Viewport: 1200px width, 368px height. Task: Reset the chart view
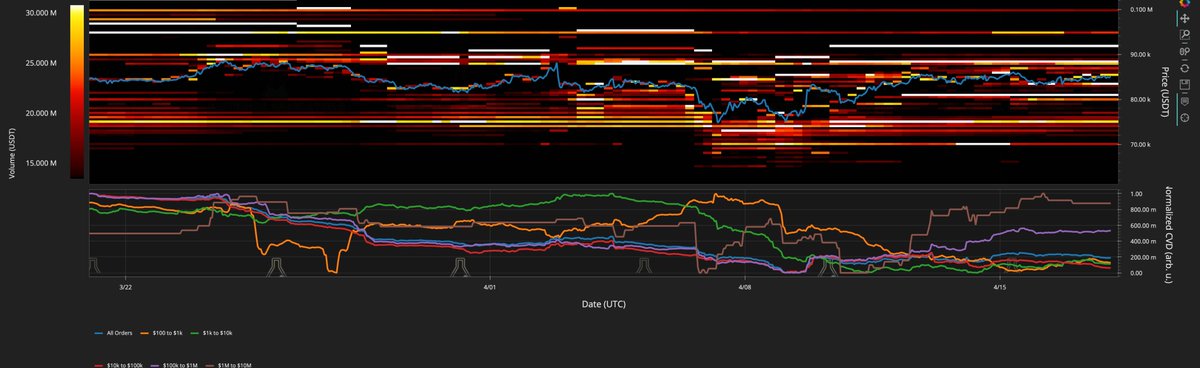1184,67
